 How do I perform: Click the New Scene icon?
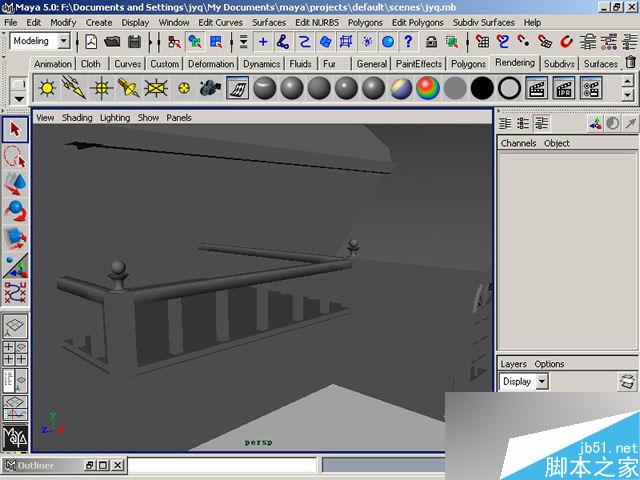(x=91, y=42)
